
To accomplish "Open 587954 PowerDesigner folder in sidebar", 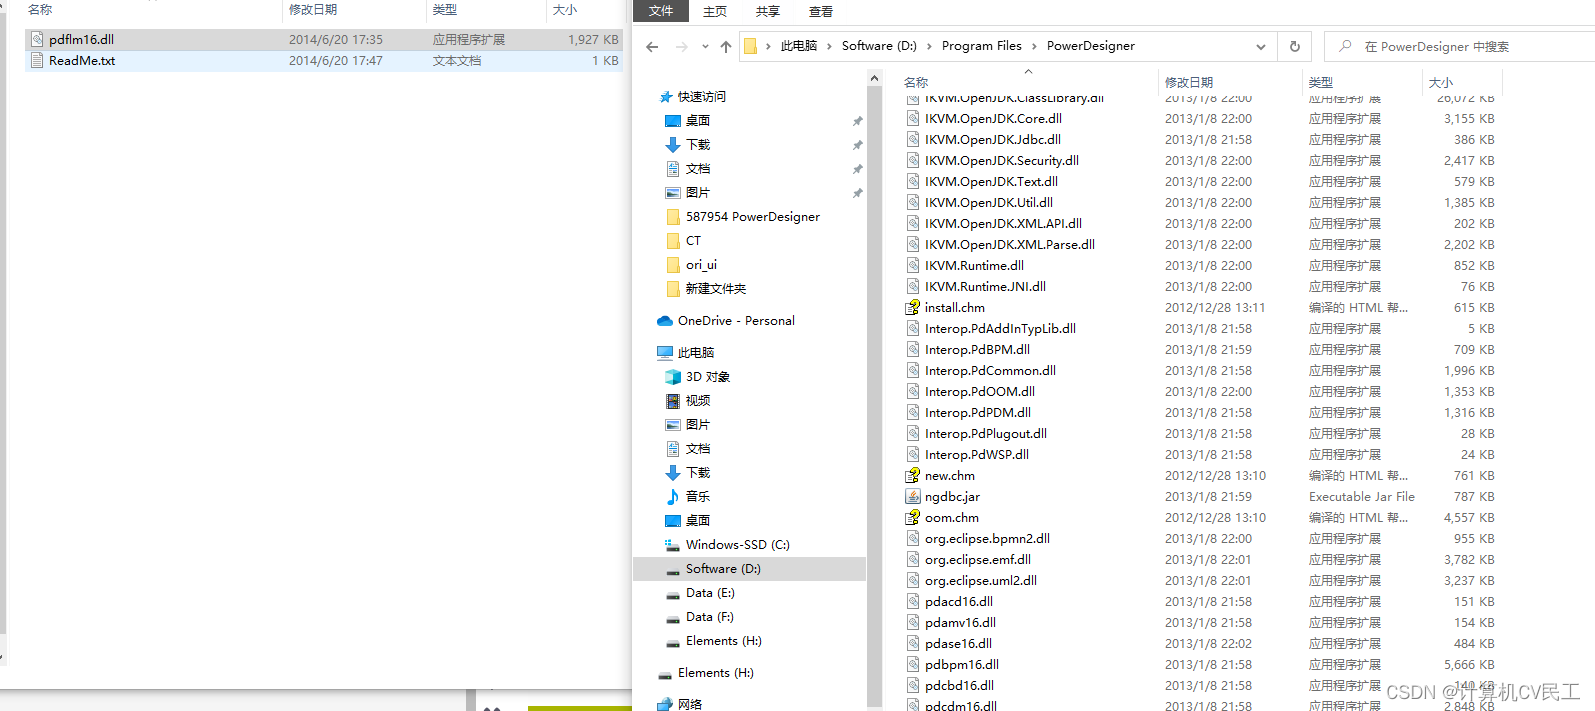I will pyautogui.click(x=753, y=217).
